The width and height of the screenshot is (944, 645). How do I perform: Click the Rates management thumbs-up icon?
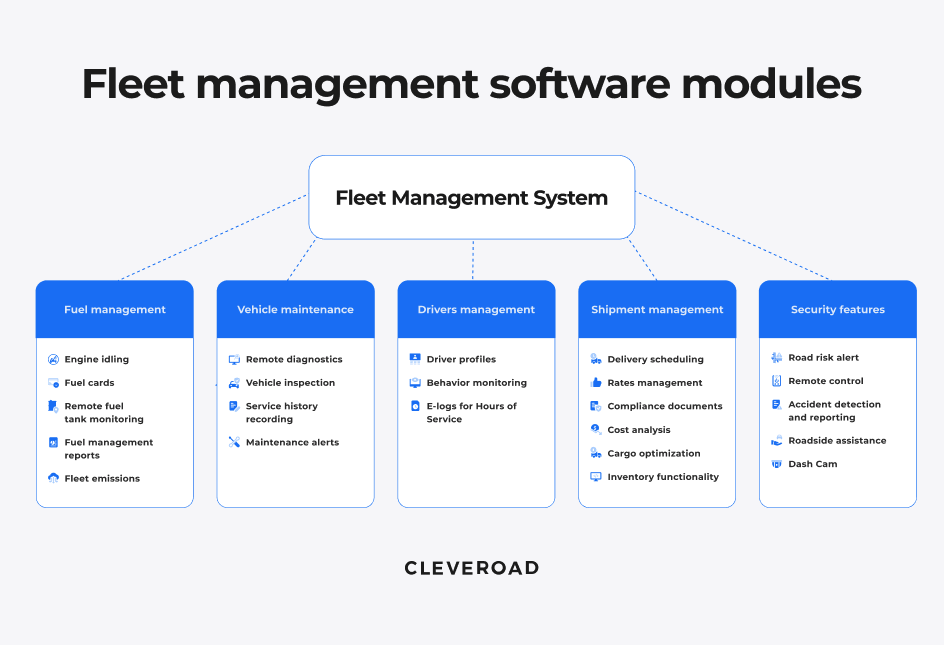pyautogui.click(x=596, y=382)
